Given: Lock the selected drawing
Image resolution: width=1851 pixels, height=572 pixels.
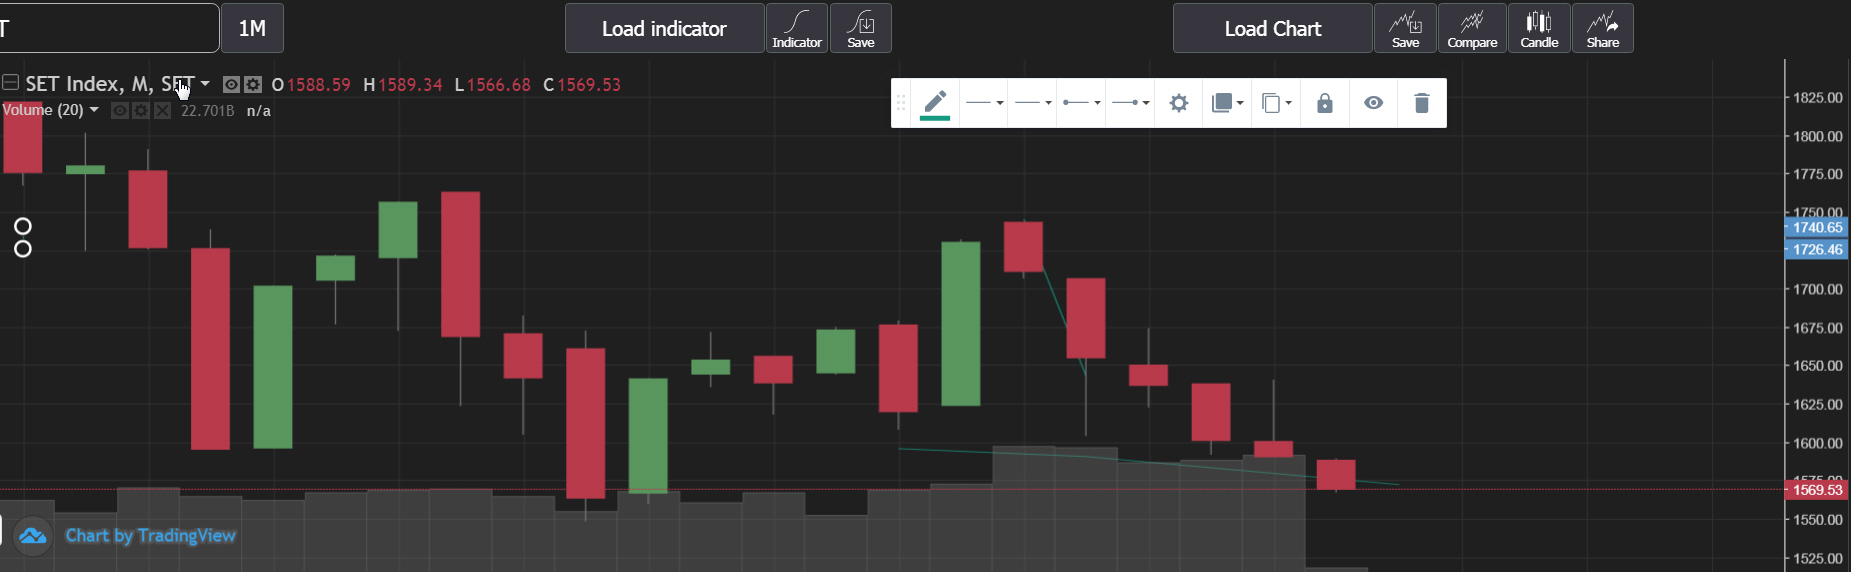Looking at the screenshot, I should pos(1325,103).
